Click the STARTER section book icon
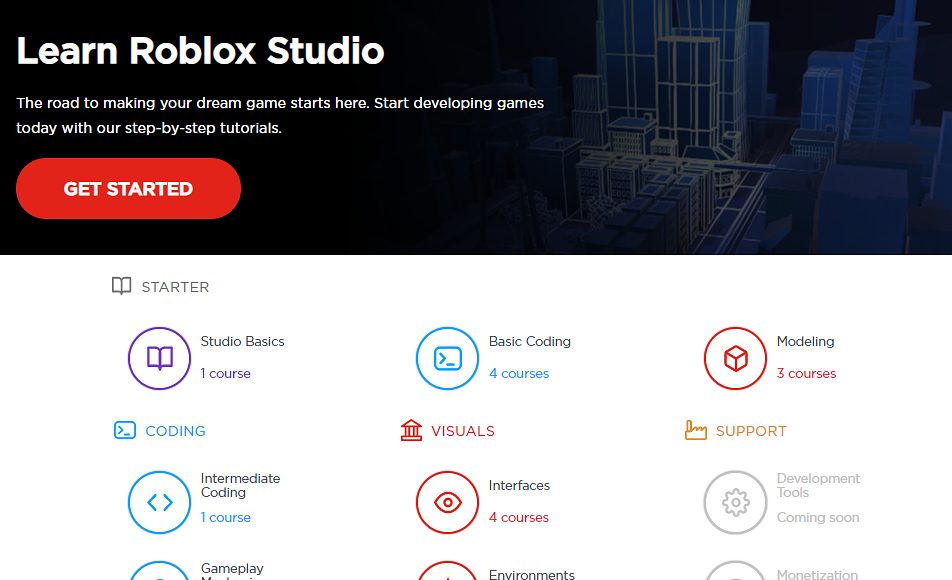This screenshot has width=952, height=580. pyautogui.click(x=121, y=286)
